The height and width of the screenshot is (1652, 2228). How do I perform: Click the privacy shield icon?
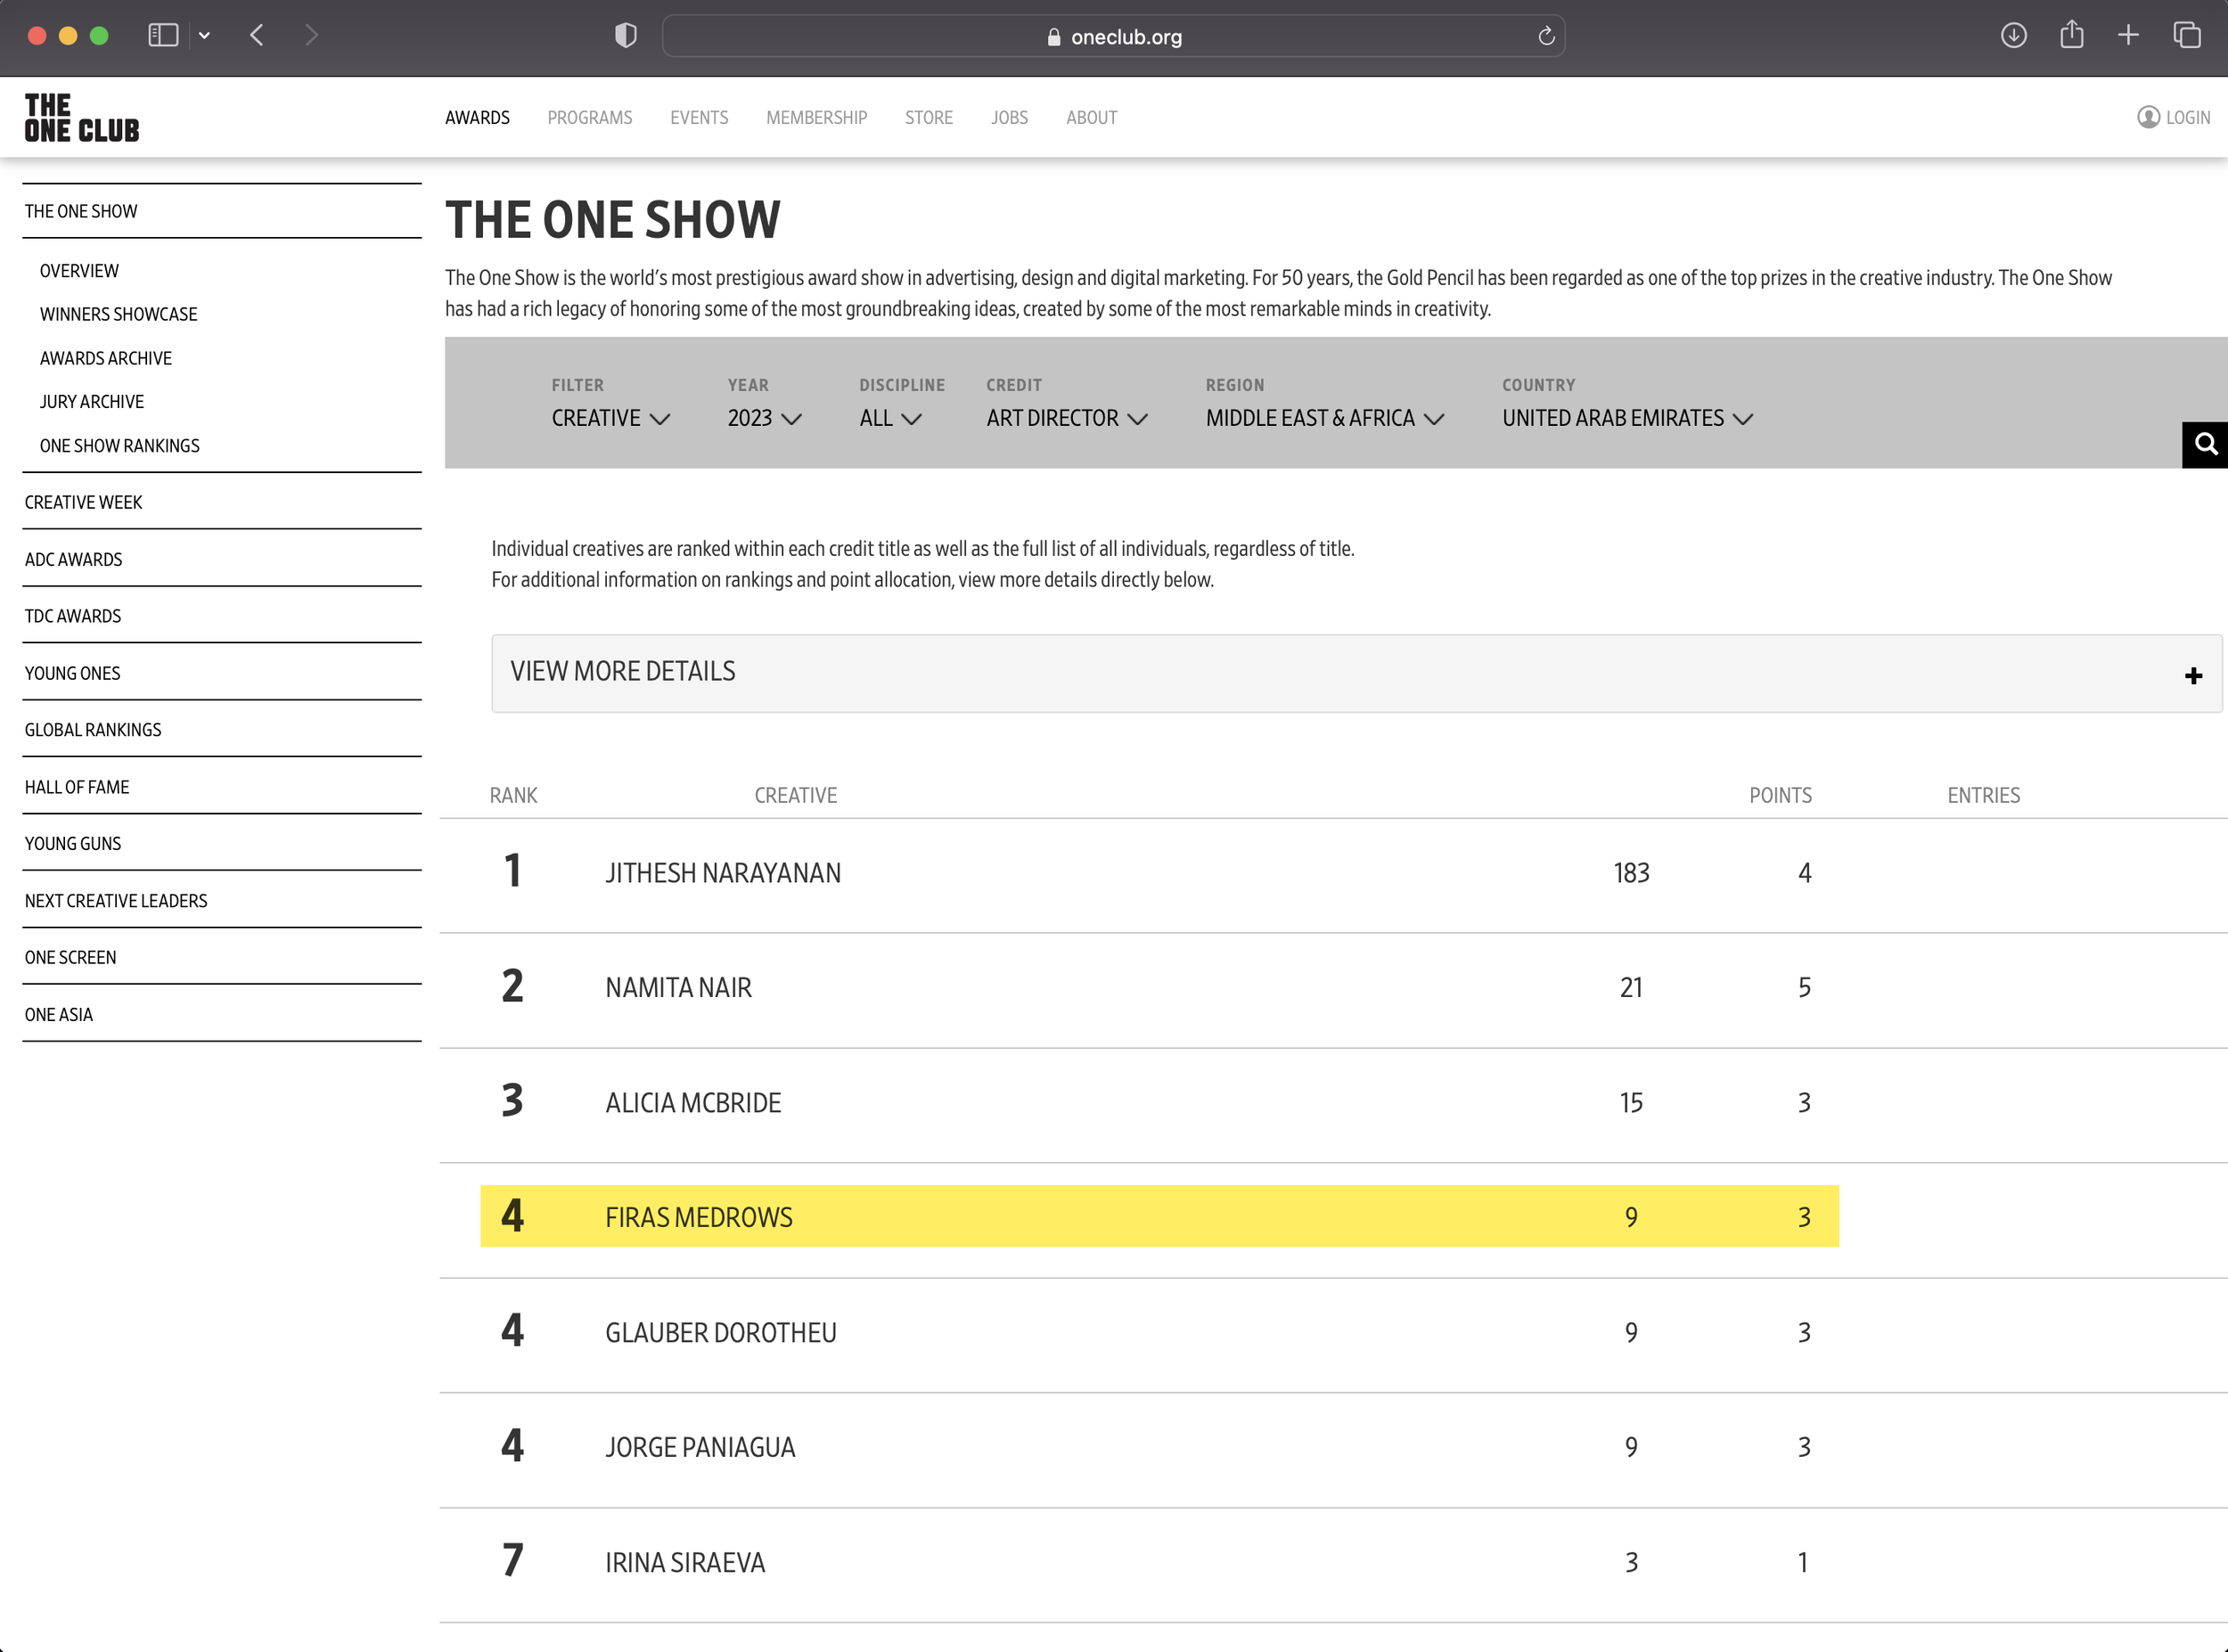(625, 36)
